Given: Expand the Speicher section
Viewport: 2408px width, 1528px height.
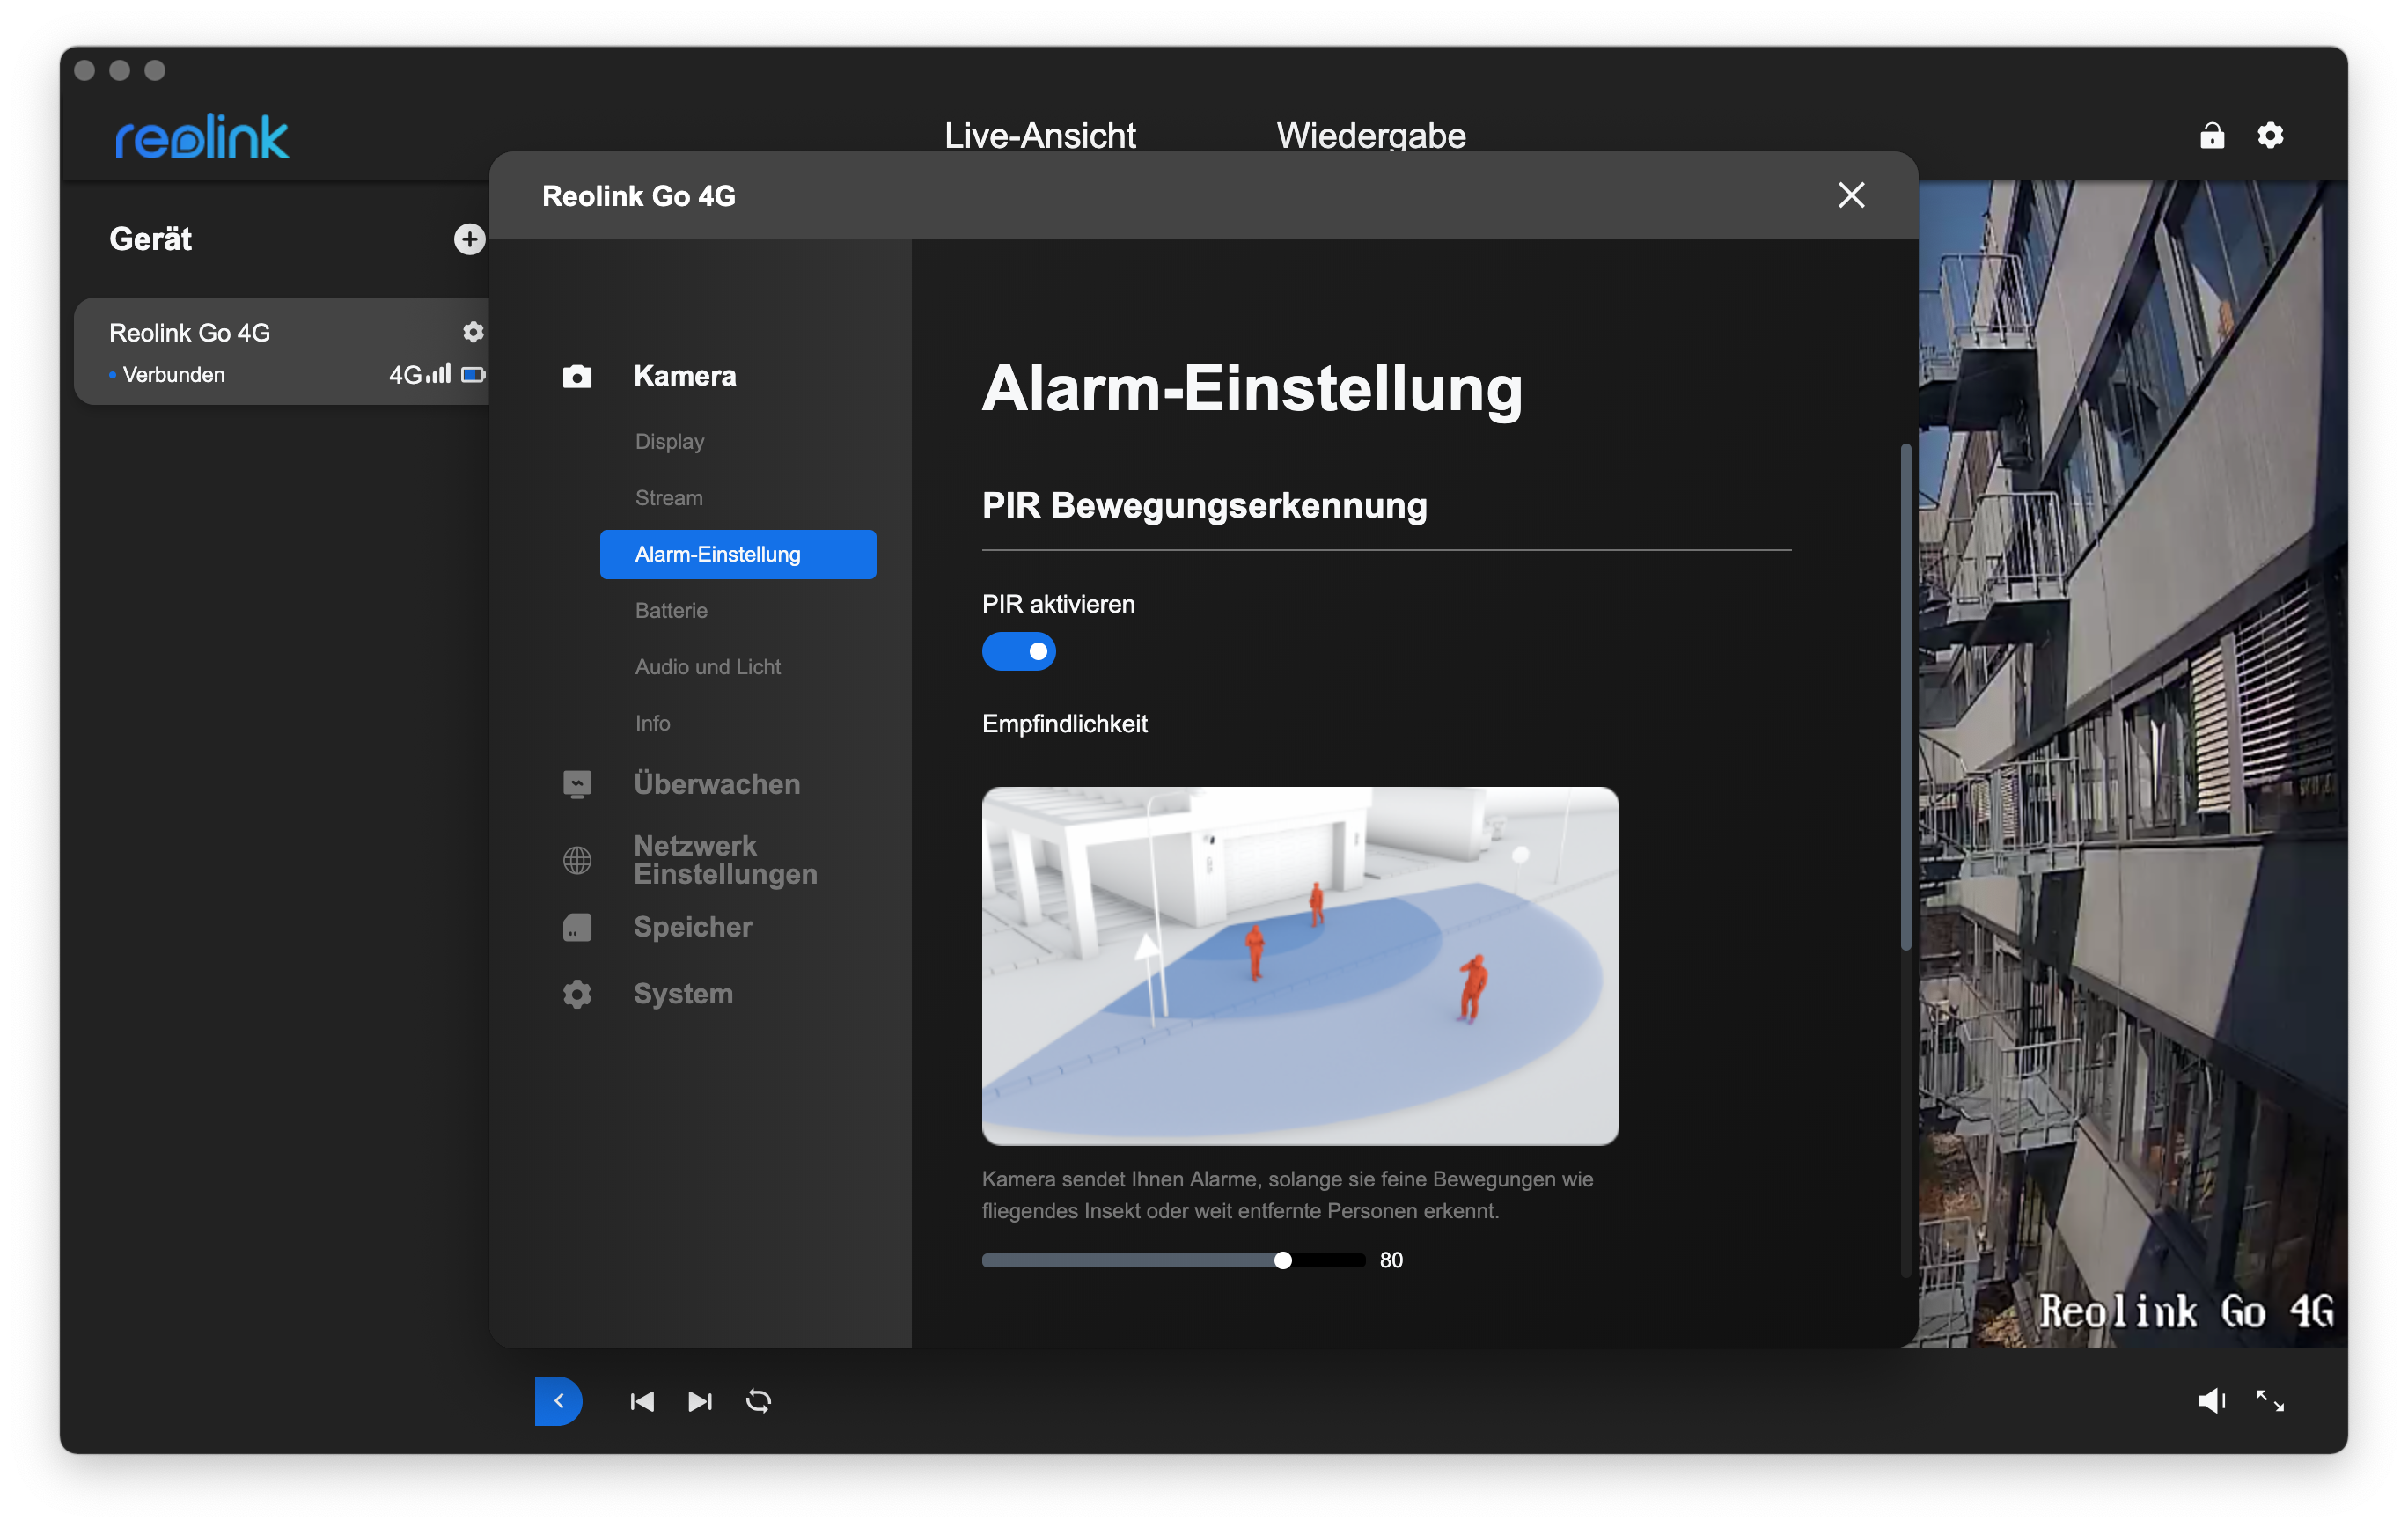Looking at the screenshot, I should tap(692, 927).
